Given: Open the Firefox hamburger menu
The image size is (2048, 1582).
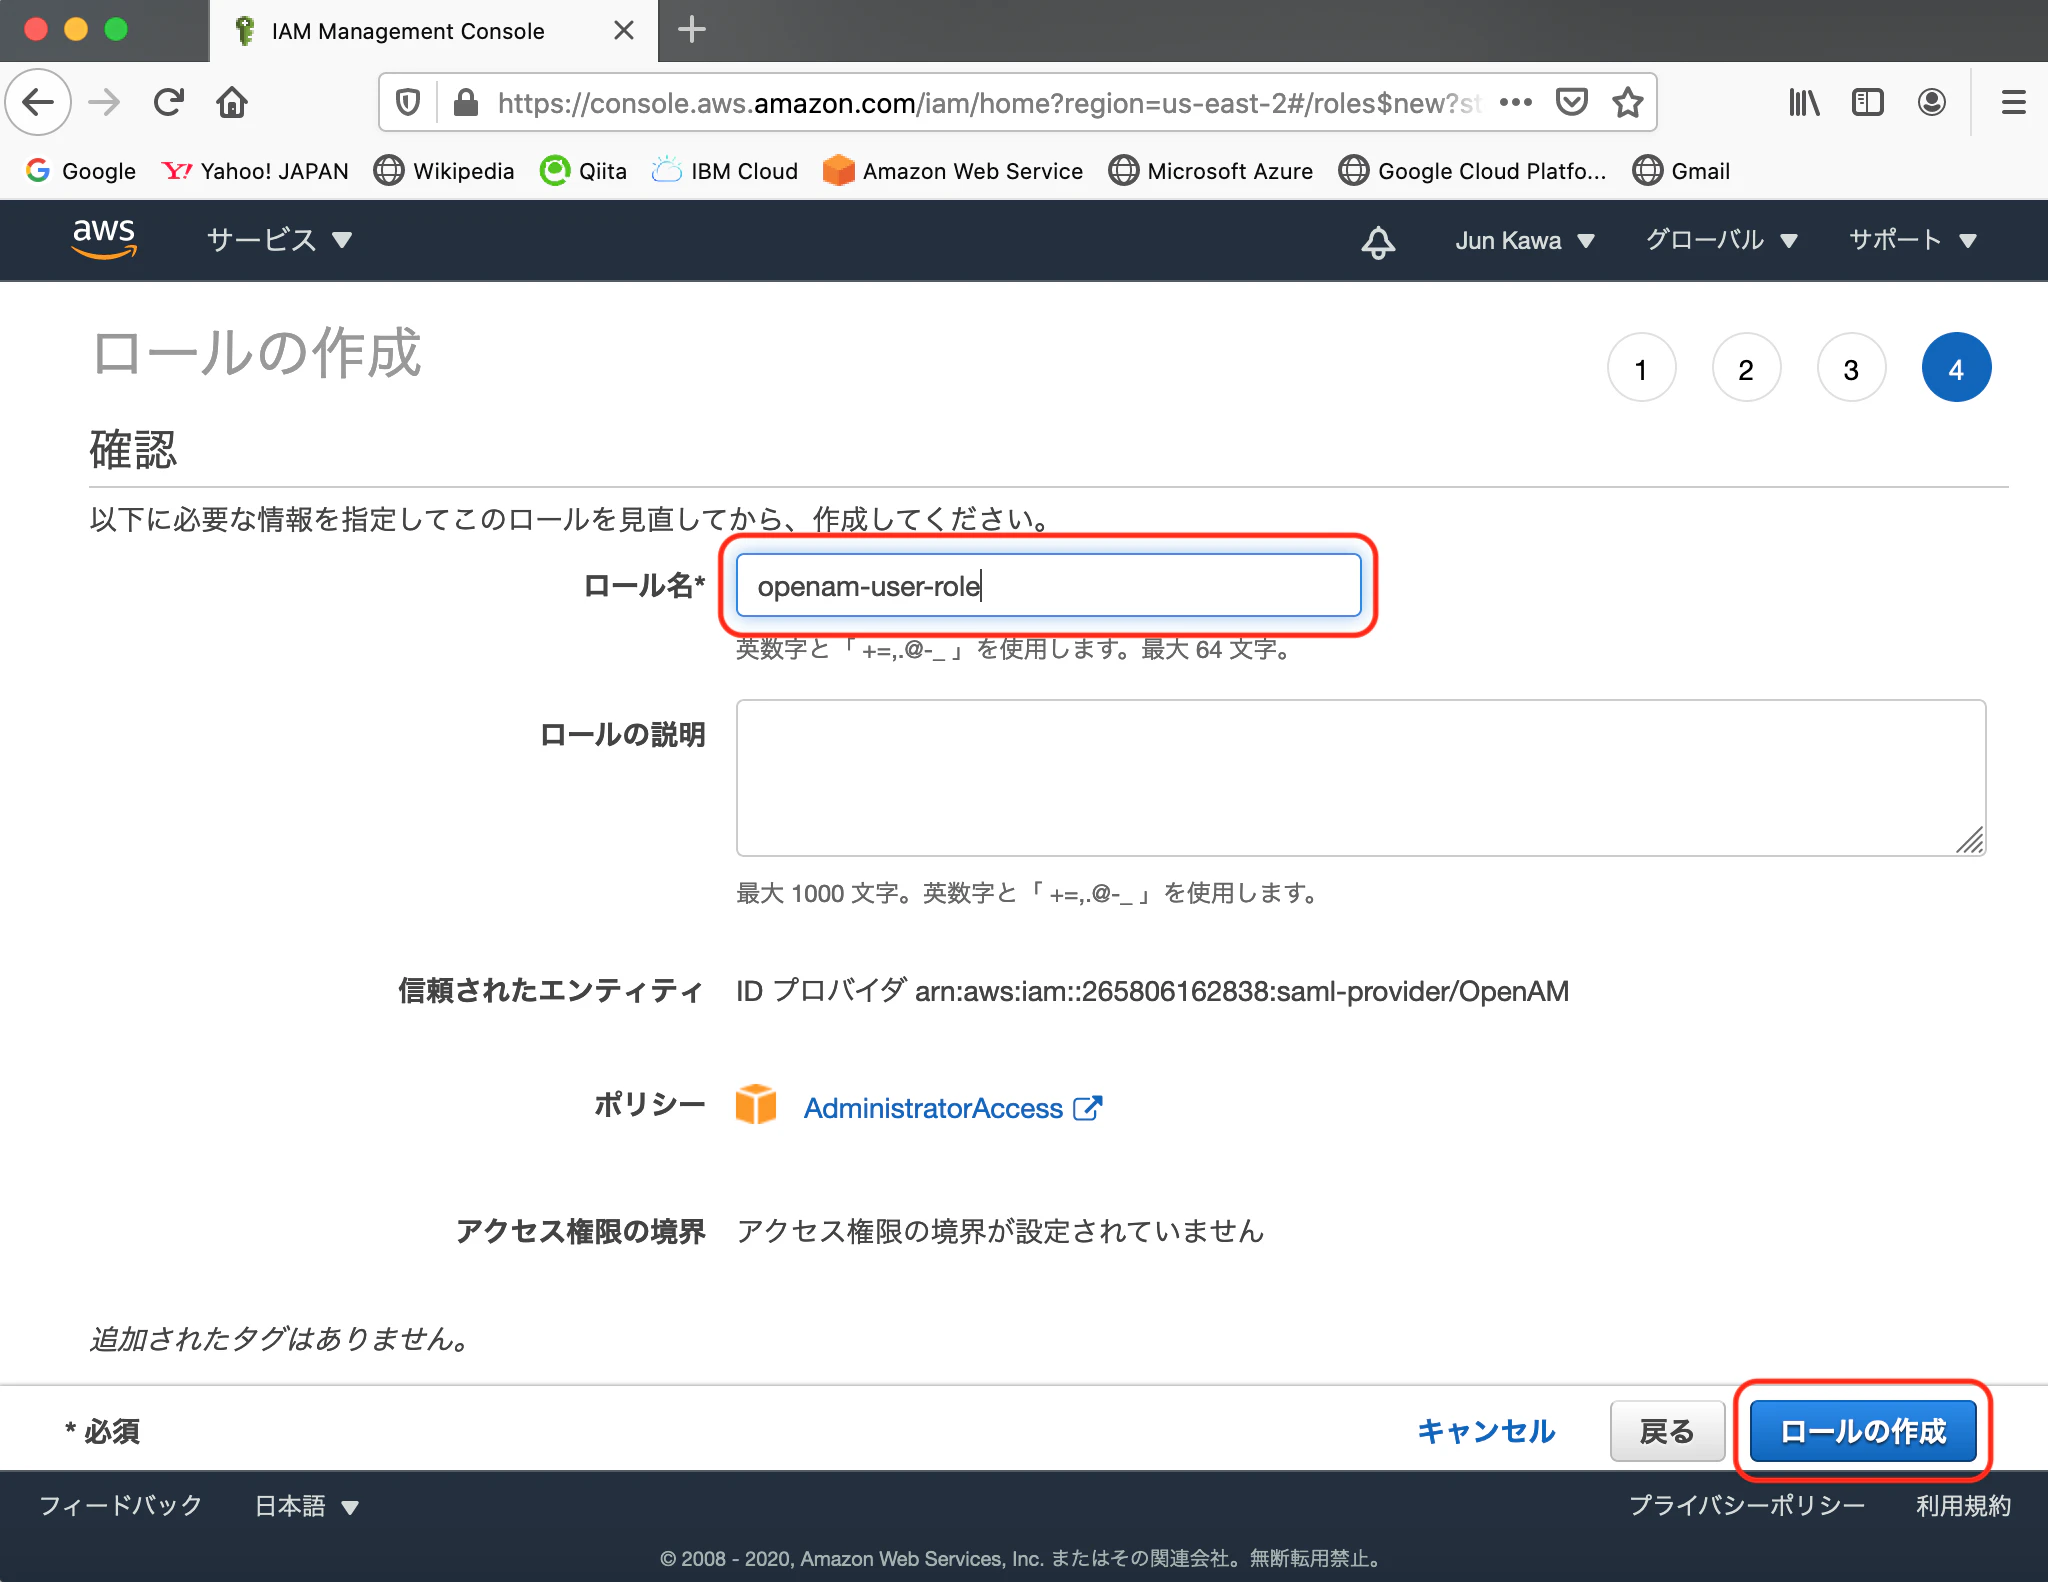Looking at the screenshot, I should [x=2013, y=102].
